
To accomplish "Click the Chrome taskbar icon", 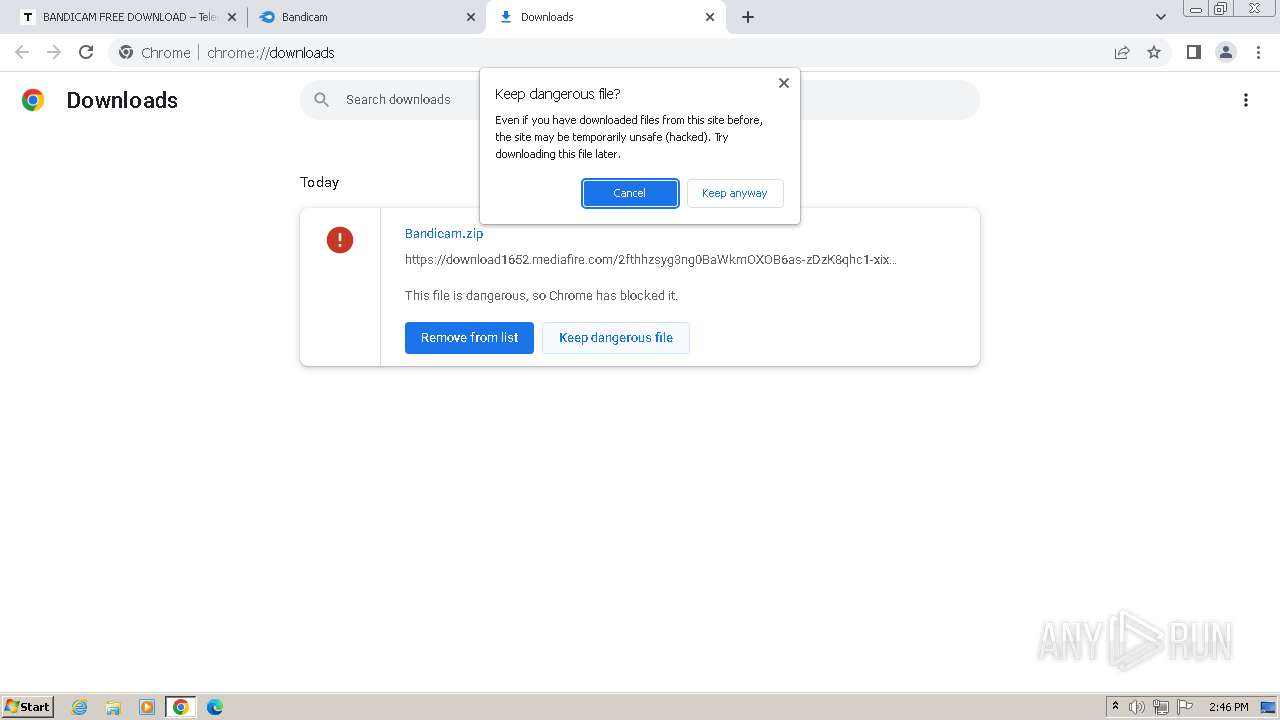I will pos(181,707).
